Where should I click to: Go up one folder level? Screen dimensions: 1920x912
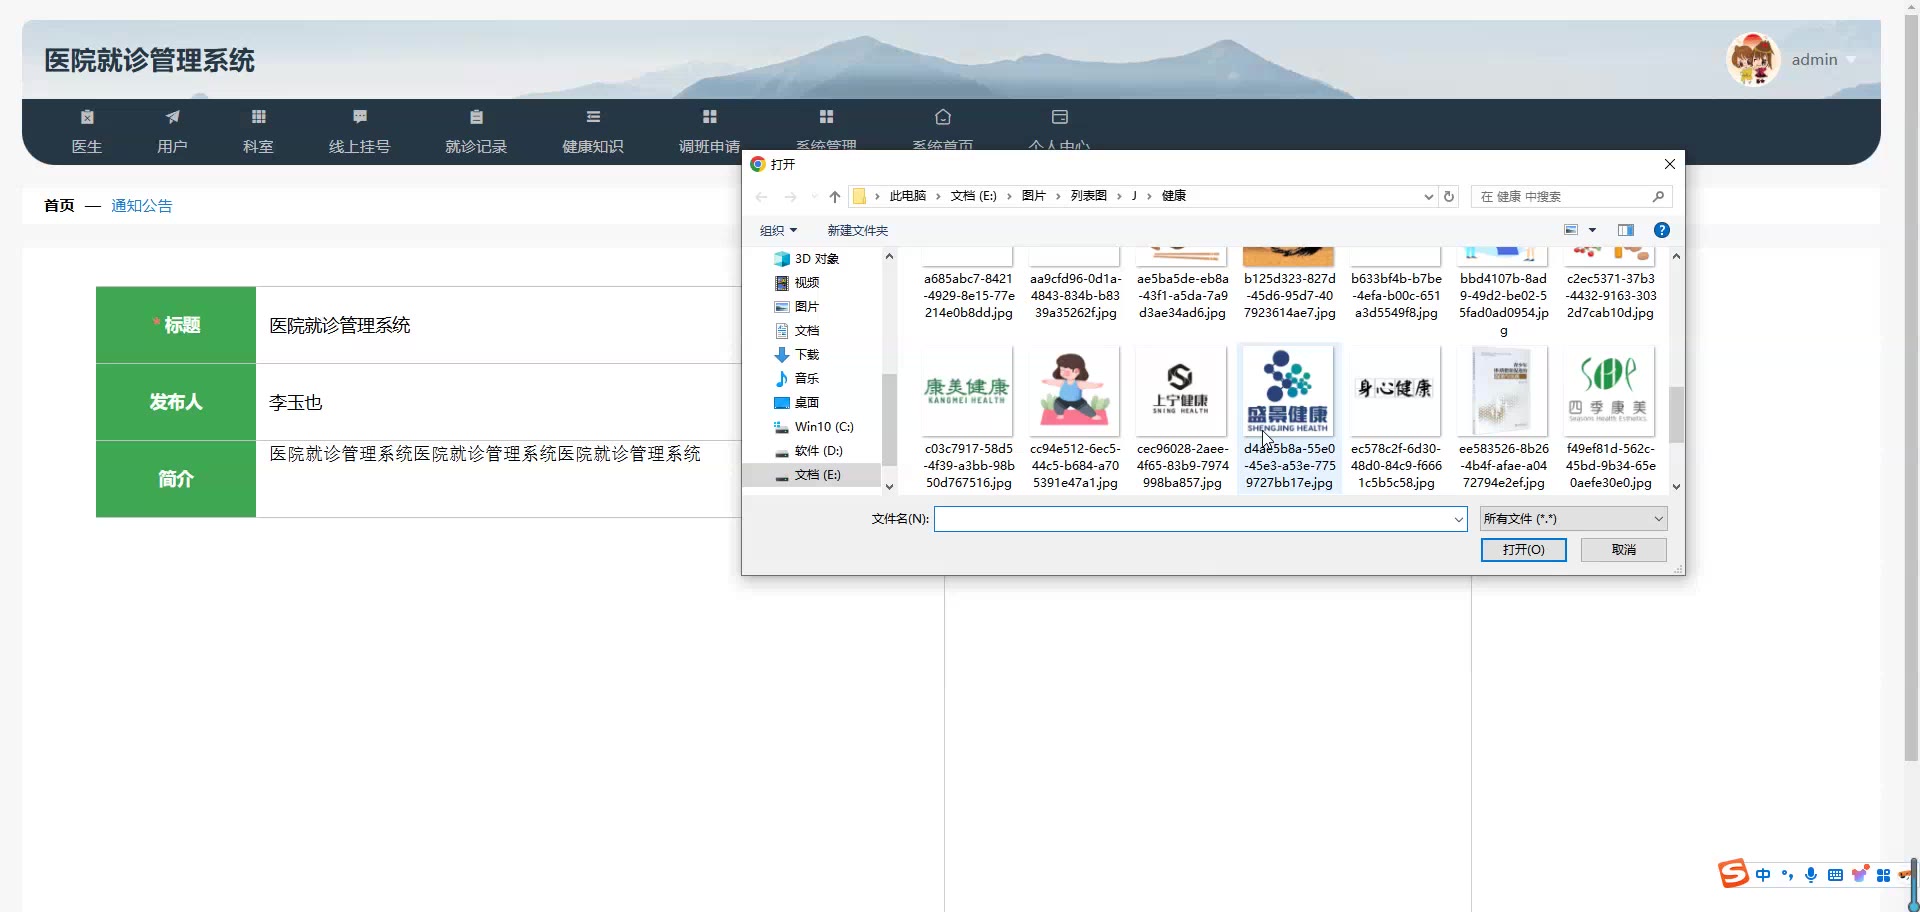tap(835, 197)
